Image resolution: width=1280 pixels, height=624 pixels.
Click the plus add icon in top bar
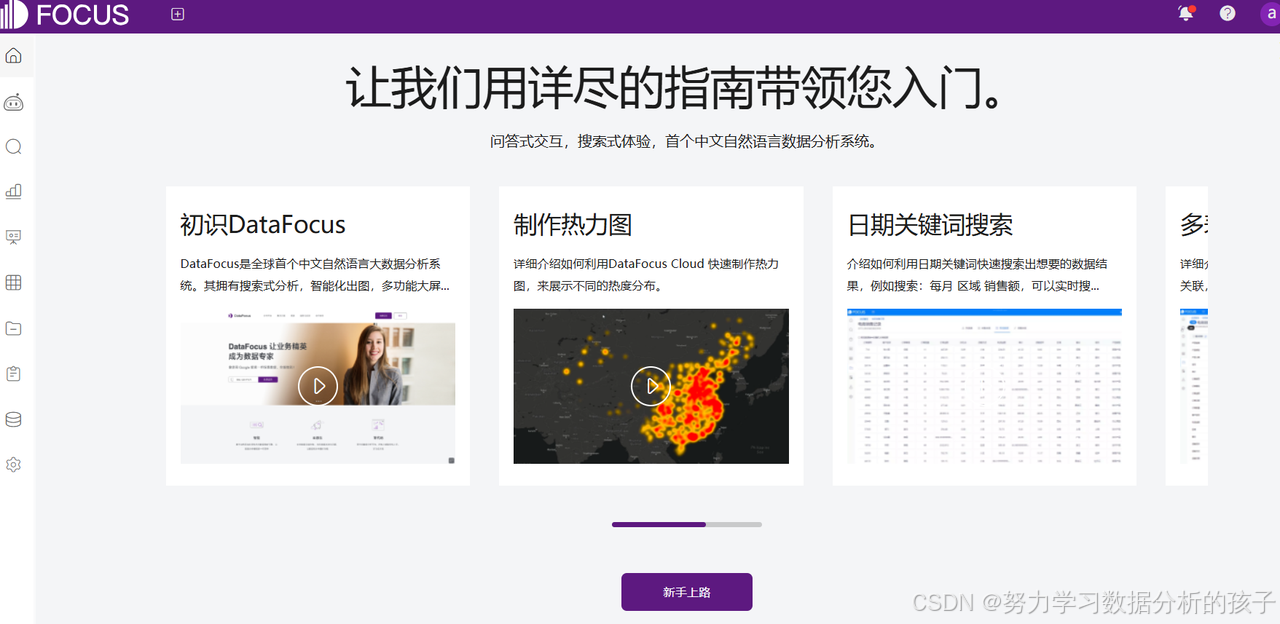[178, 14]
